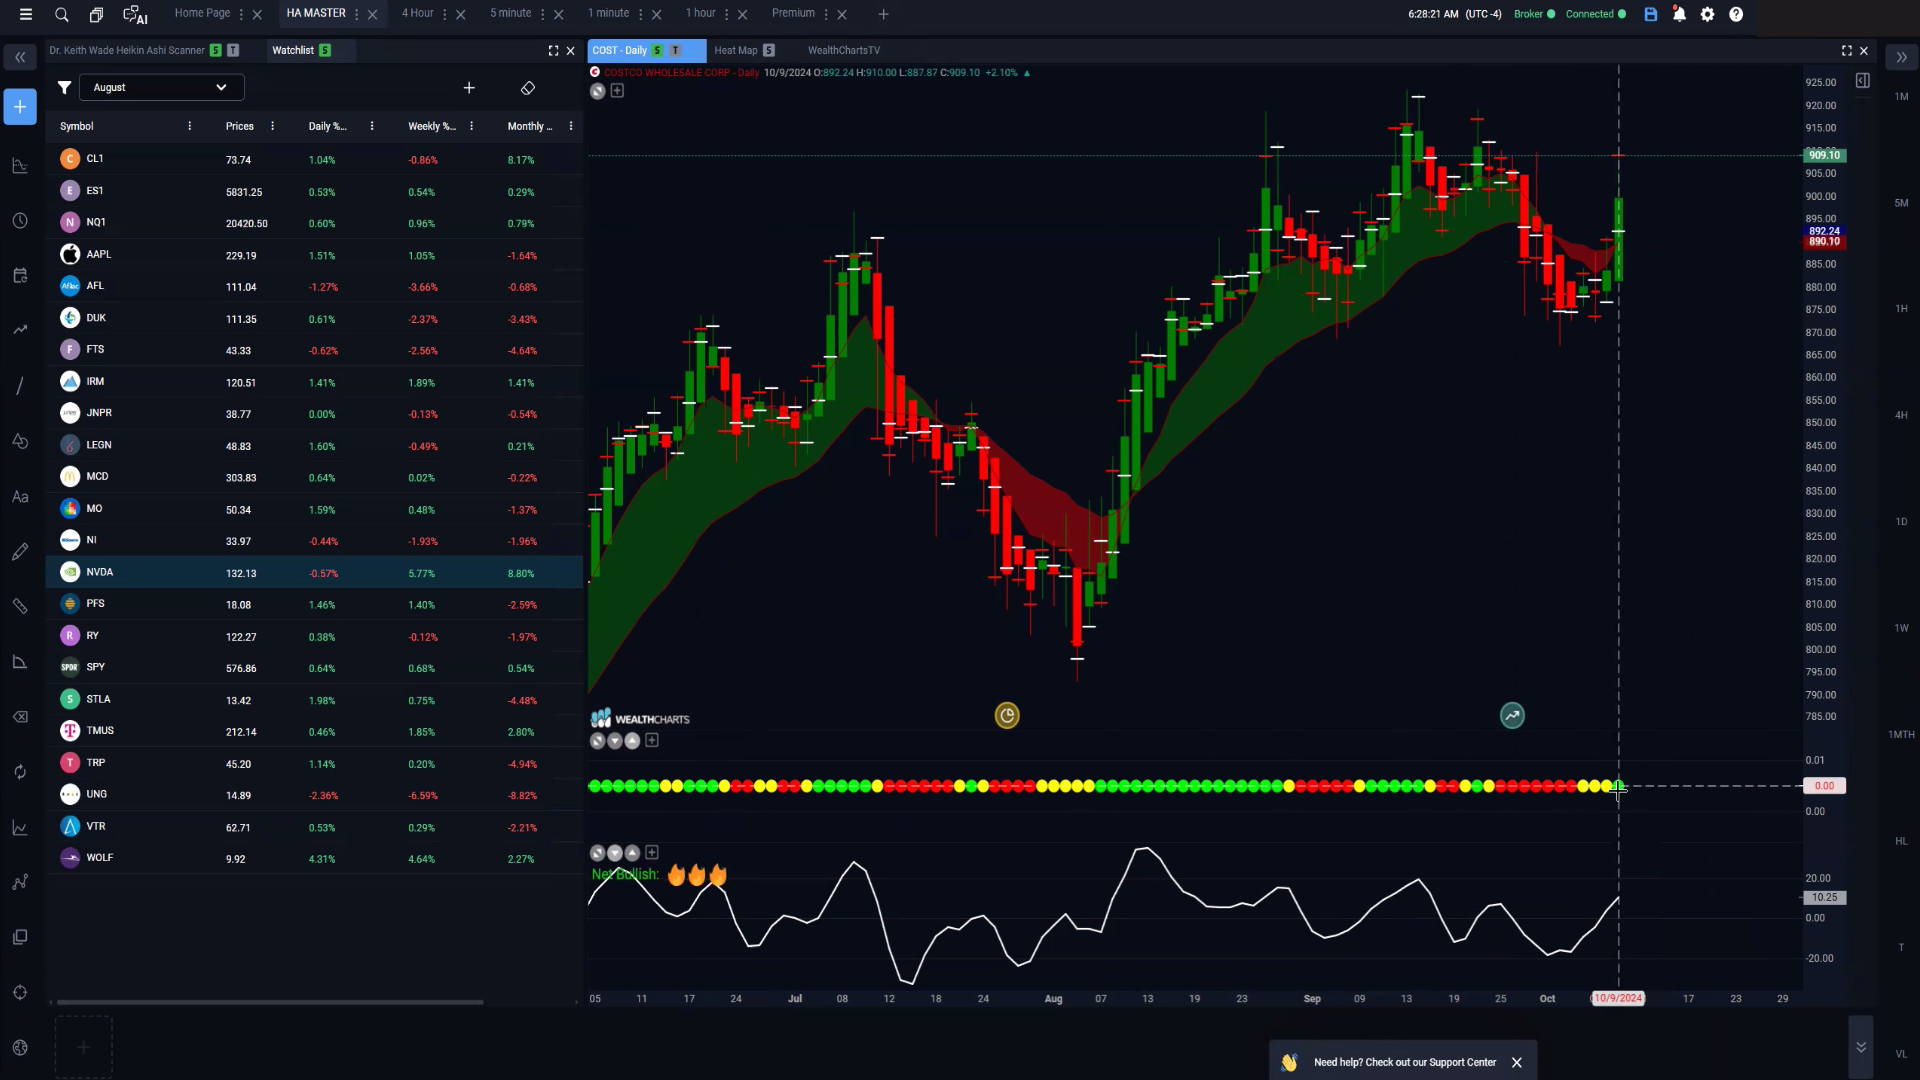The height and width of the screenshot is (1080, 1920).
Task: Maximize the COST chart panel
Action: click(1847, 50)
